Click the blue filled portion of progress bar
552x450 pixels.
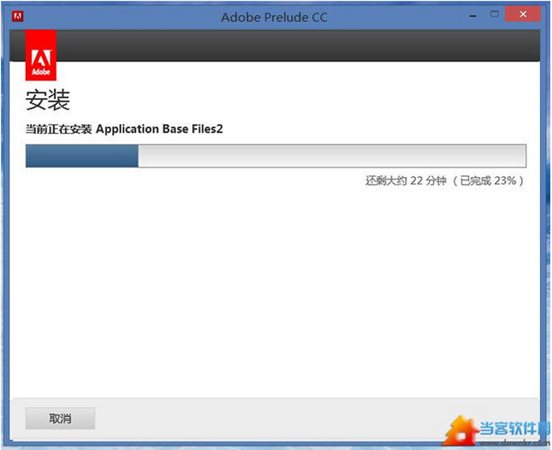82,156
